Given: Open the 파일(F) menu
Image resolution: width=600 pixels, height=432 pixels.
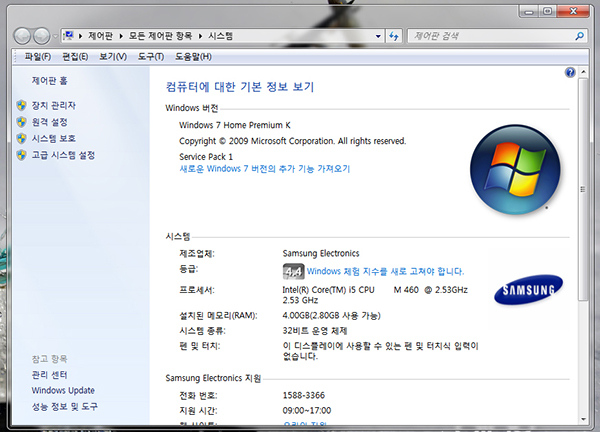Looking at the screenshot, I should coord(38,57).
